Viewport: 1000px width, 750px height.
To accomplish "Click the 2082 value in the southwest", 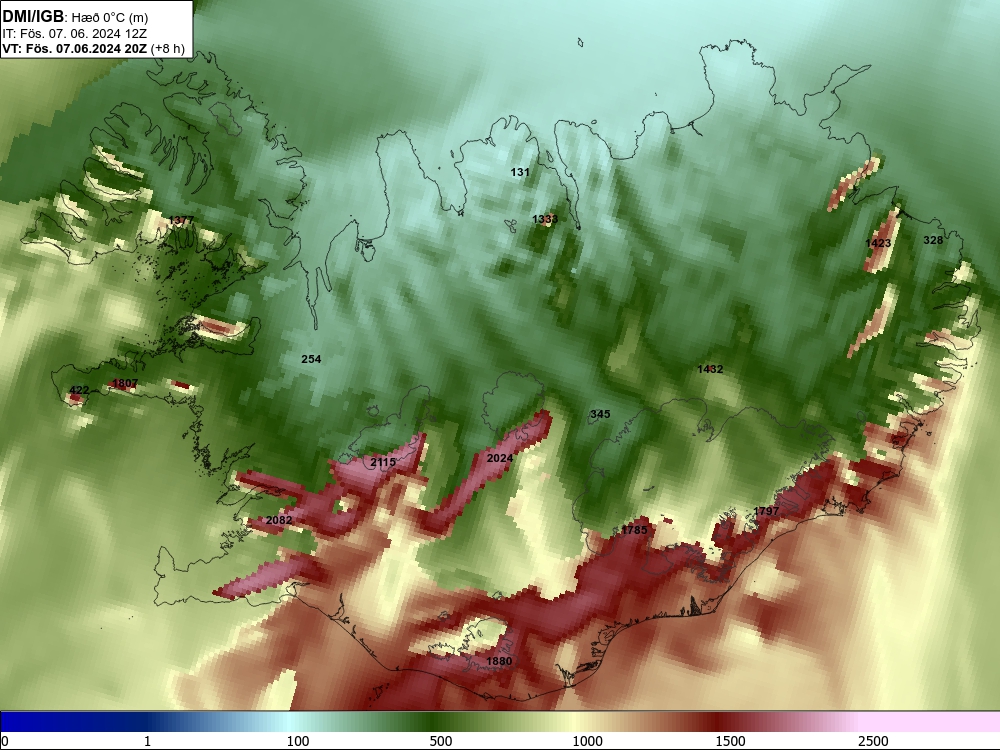I will coord(279,520).
